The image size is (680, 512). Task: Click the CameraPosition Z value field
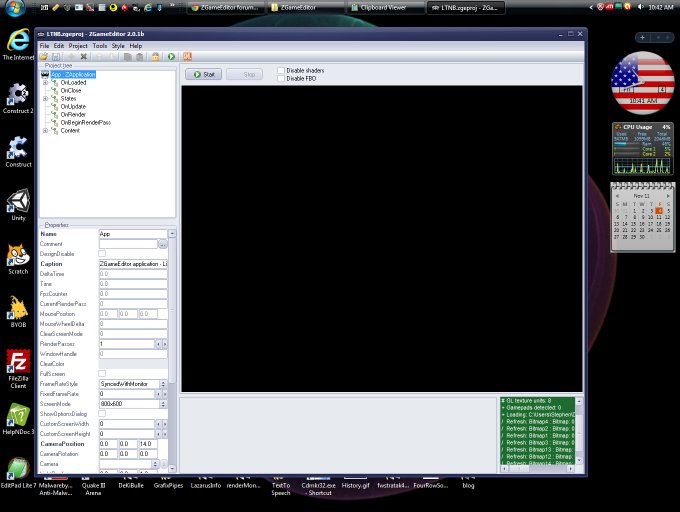point(148,444)
